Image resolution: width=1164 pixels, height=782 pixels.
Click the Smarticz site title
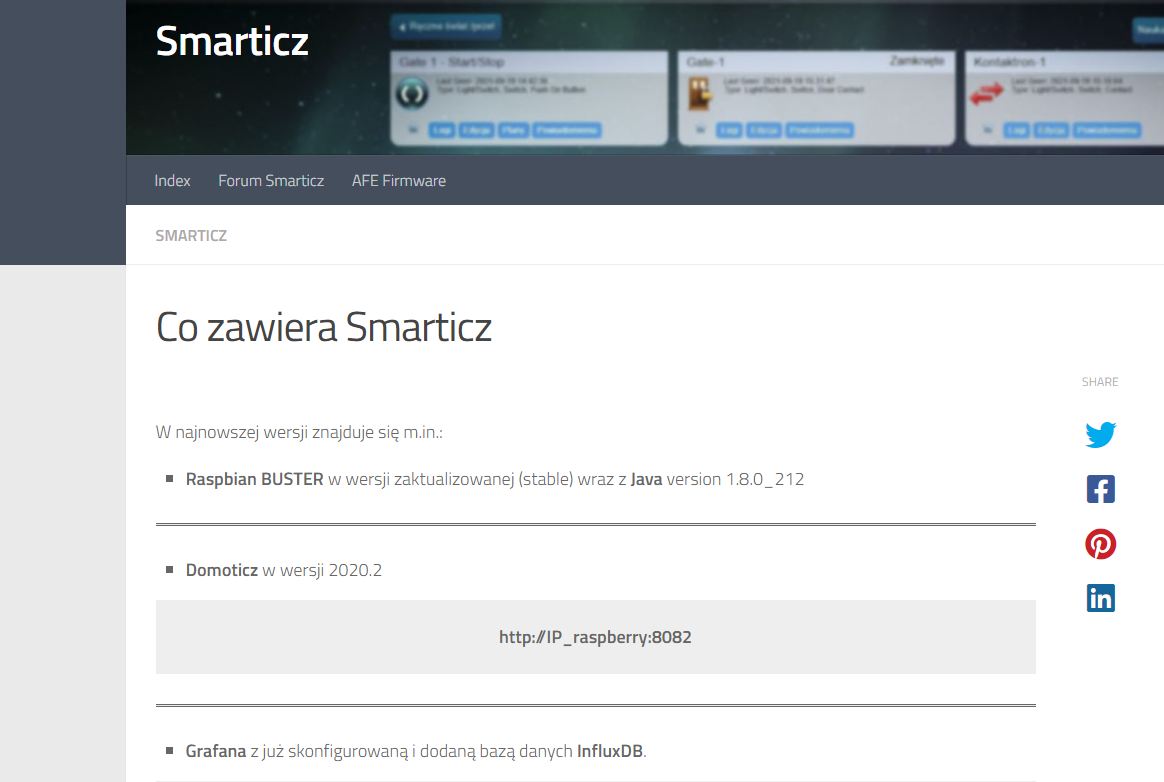coord(232,41)
